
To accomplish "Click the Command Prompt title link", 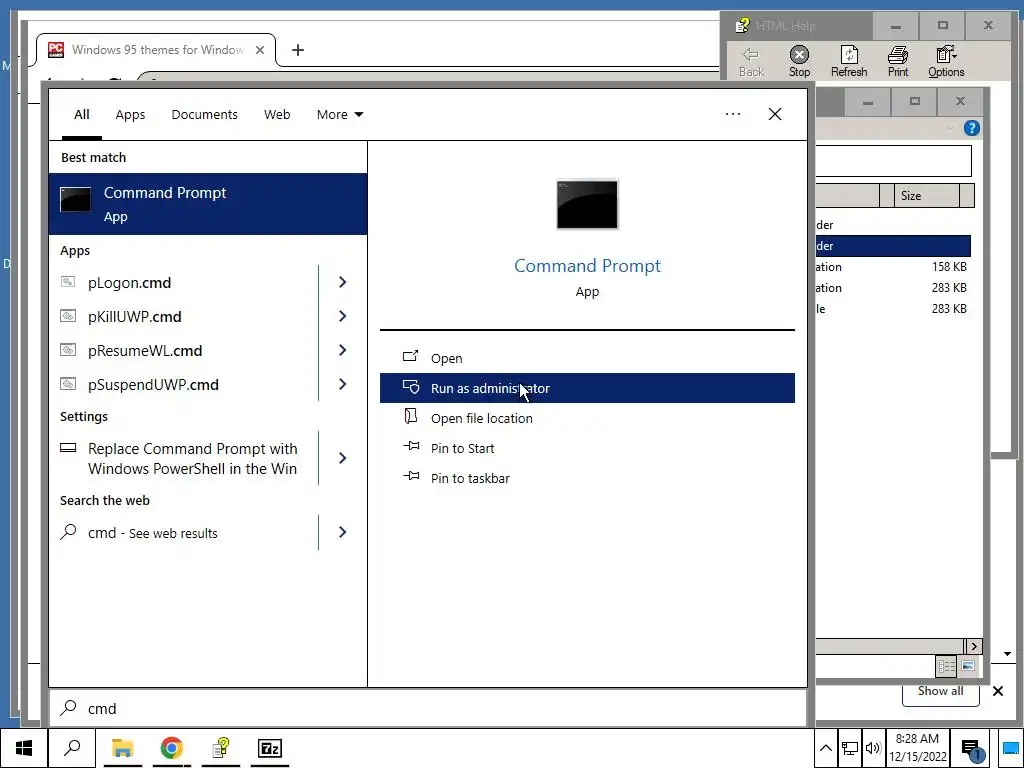I will pos(587,266).
